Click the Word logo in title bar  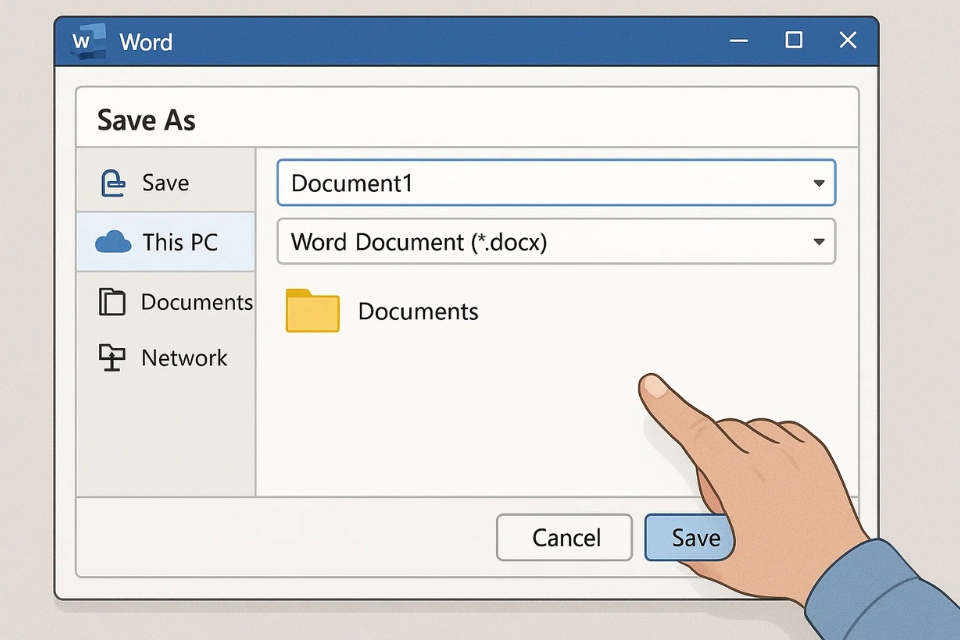[87, 42]
